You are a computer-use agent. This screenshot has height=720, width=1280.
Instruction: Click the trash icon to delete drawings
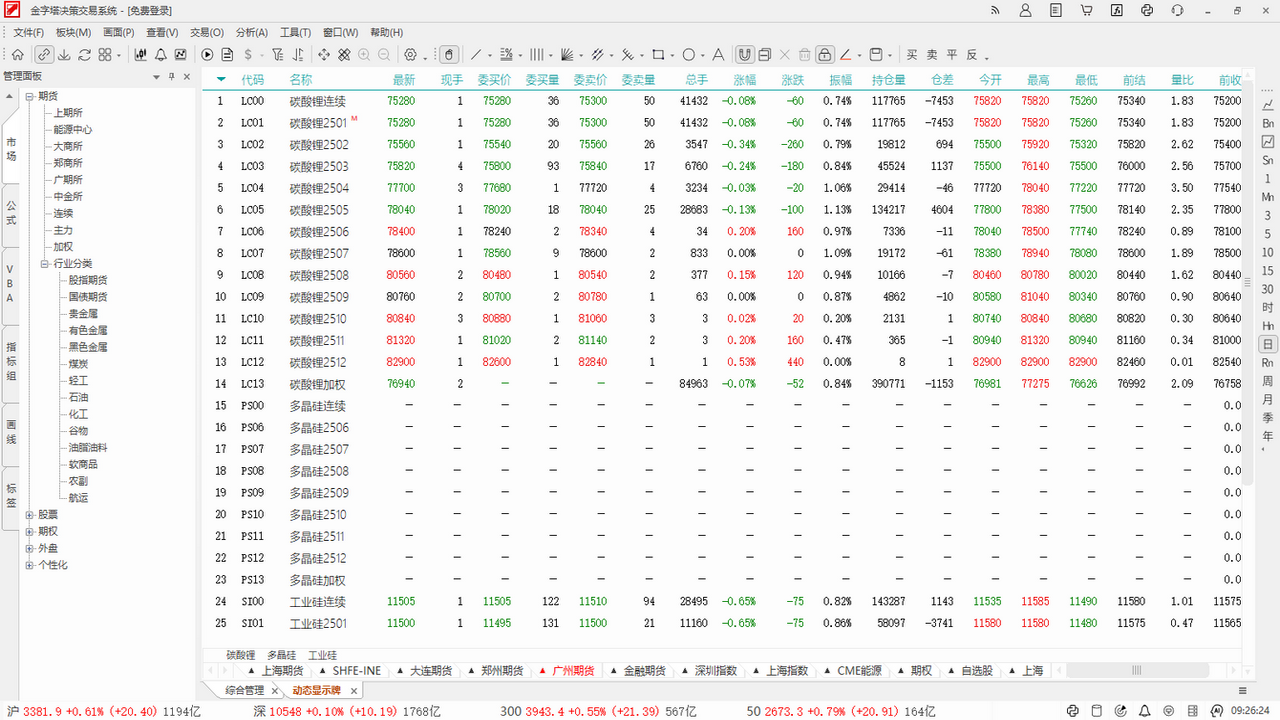point(806,54)
